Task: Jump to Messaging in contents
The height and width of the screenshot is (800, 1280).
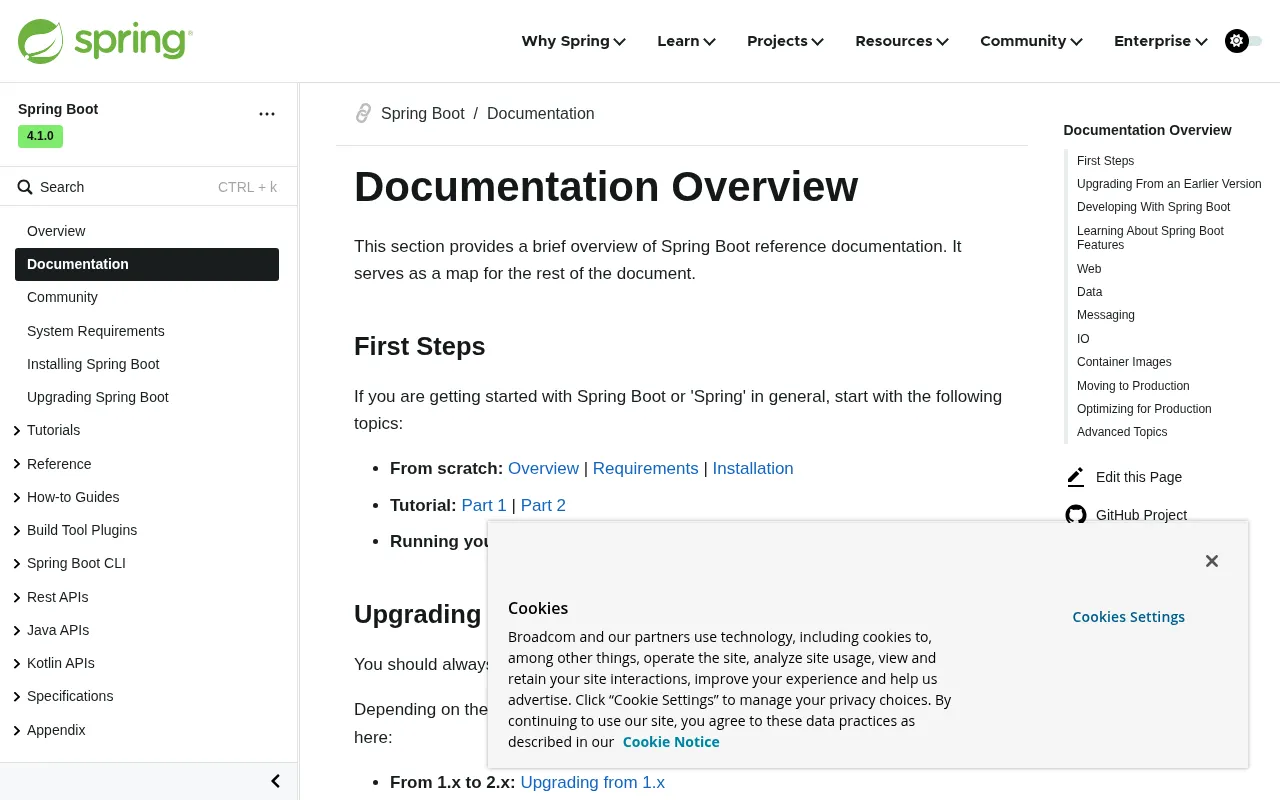Action: click(1106, 315)
